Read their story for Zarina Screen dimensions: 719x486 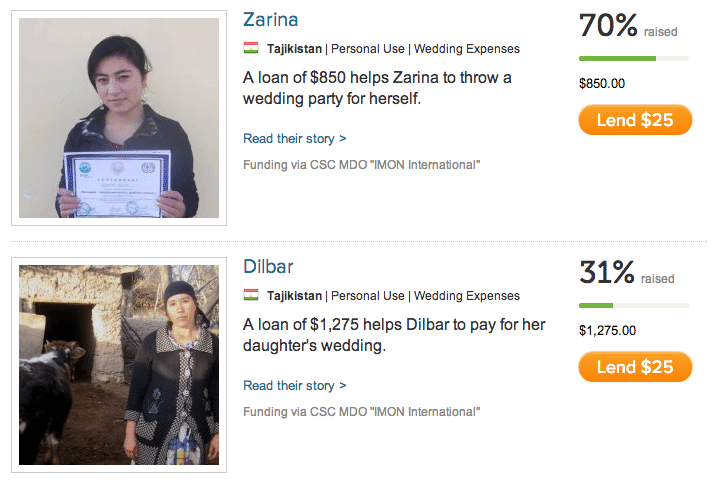click(294, 138)
